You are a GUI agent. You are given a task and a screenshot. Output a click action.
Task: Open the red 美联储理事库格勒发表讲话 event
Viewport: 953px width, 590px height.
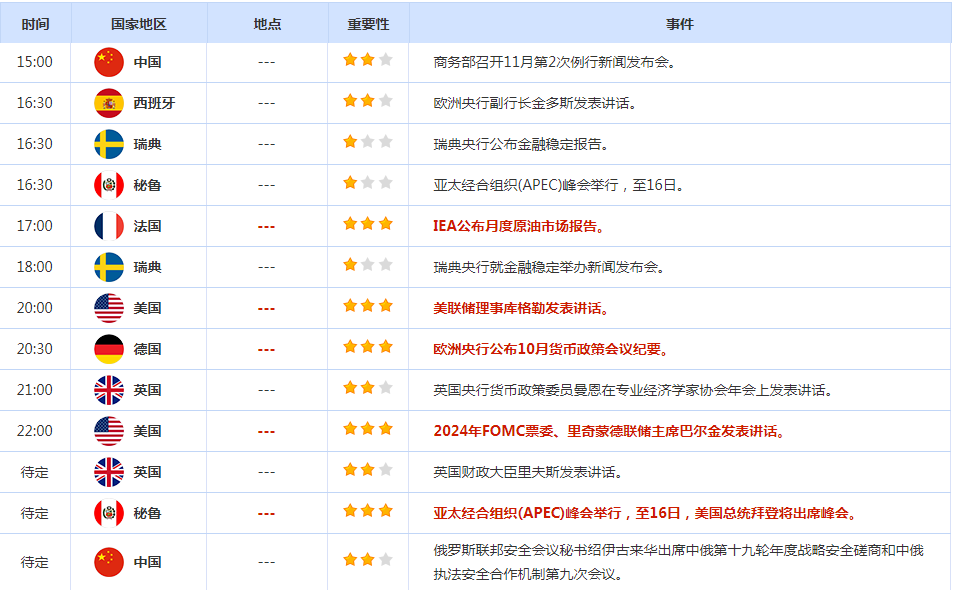[x=521, y=308]
